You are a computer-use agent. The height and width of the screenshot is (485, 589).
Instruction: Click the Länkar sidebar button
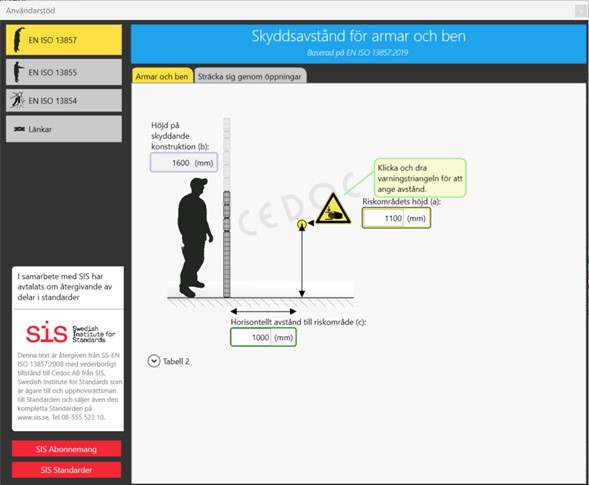[x=64, y=129]
